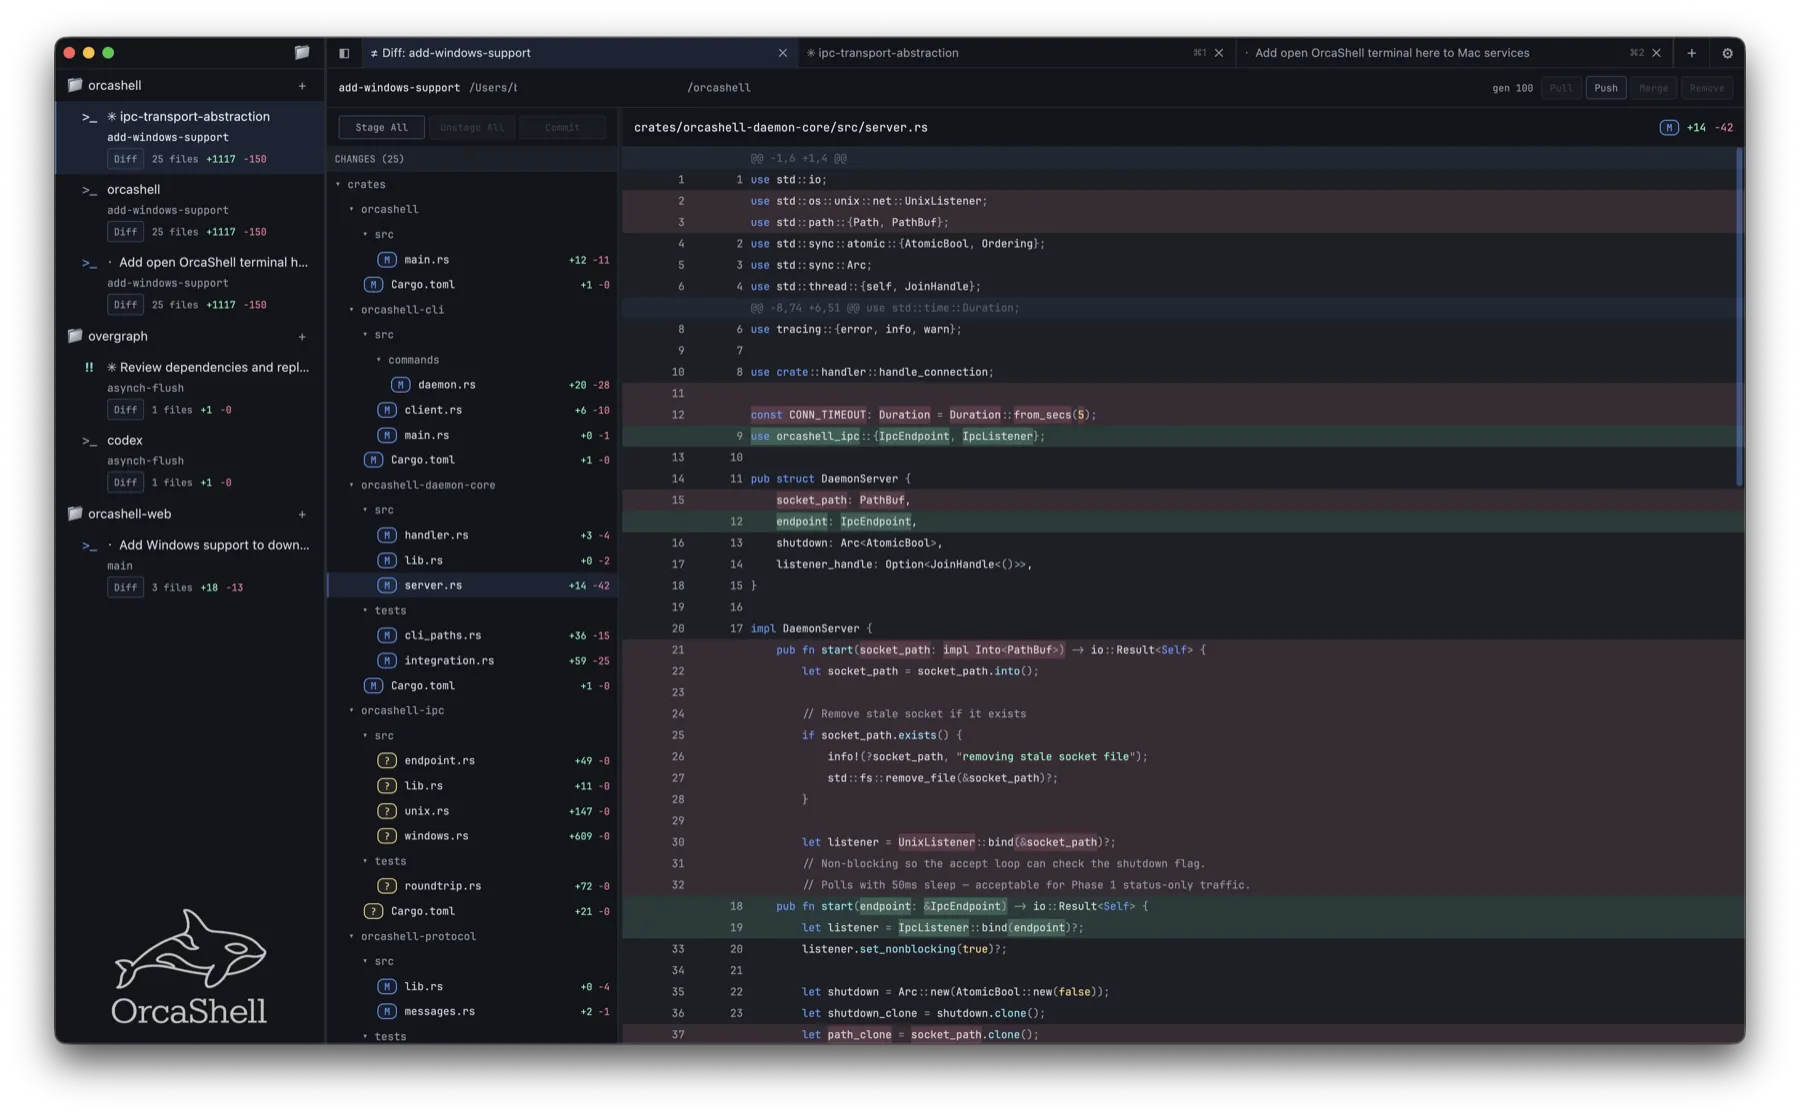Select integration.rs in the changes list
This screenshot has height=1116, width=1800.
tap(472, 661)
